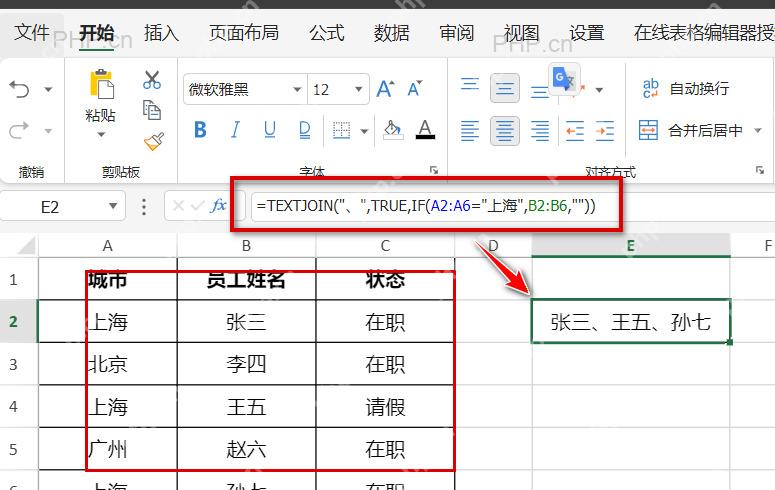Center text horizontally

pos(505,131)
